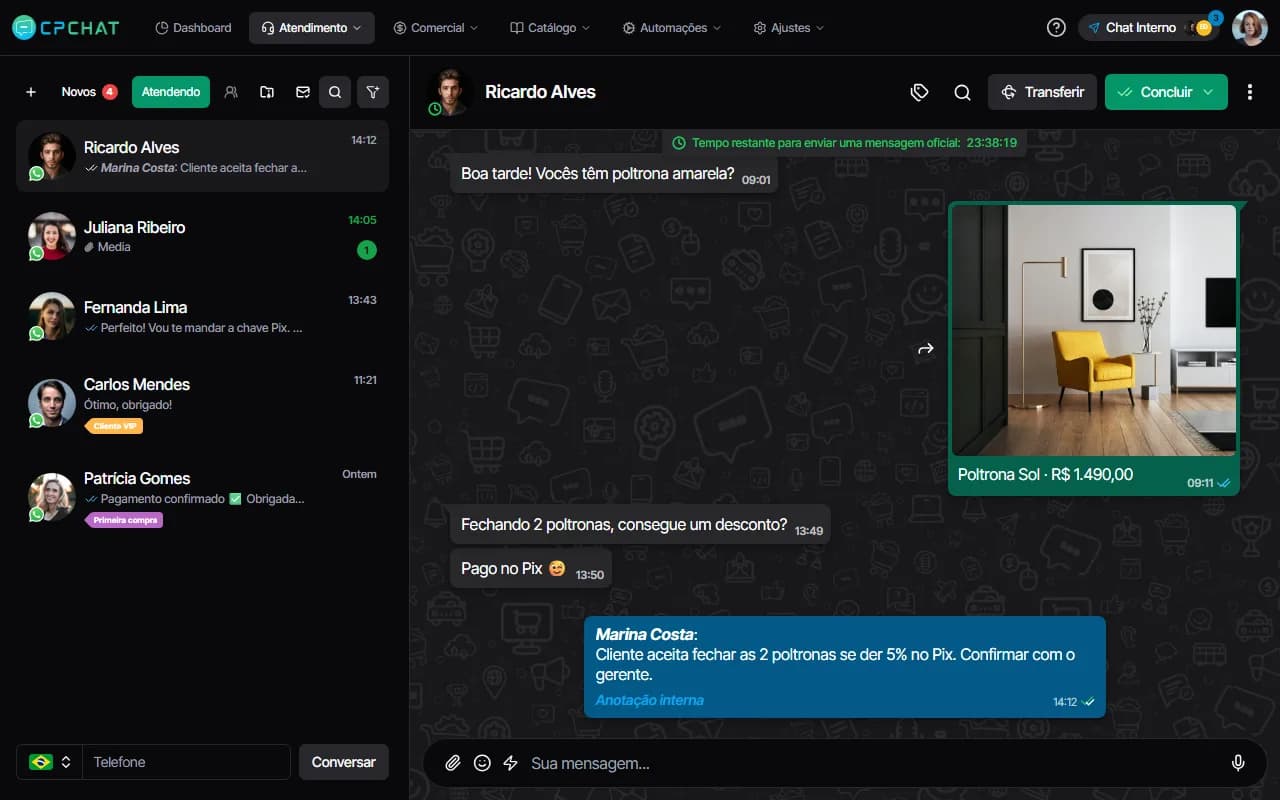Expand the Automações menu
This screenshot has width=1280, height=800.
[x=672, y=28]
